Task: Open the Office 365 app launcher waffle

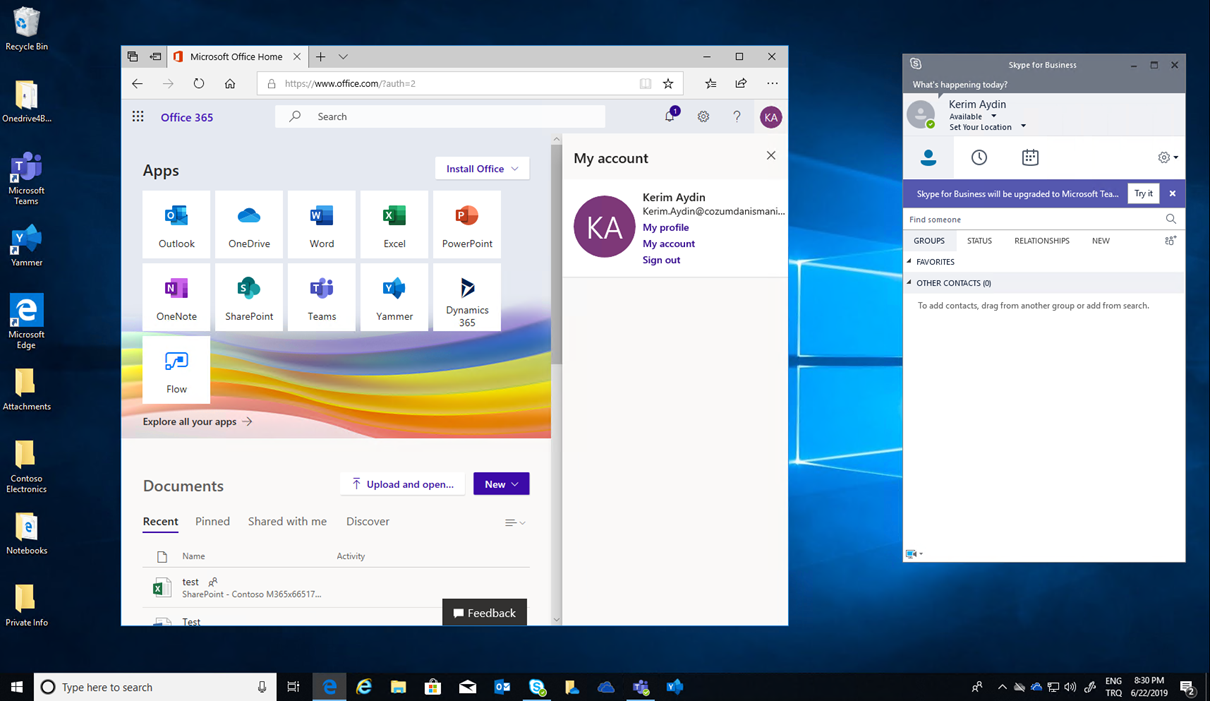Action: tap(138, 117)
